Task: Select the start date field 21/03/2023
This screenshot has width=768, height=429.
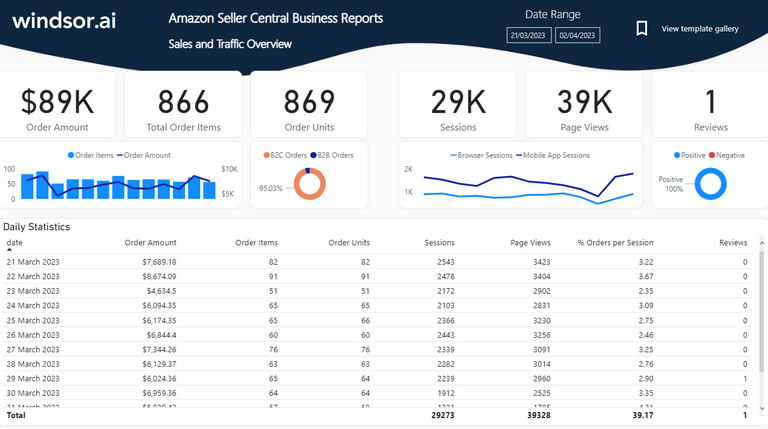Action: [528, 35]
